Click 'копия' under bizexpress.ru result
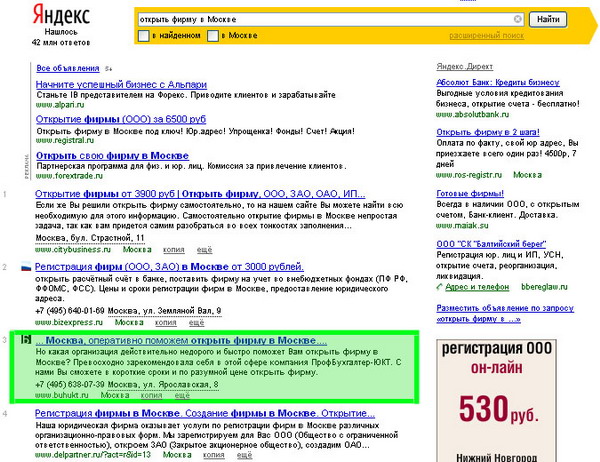The image size is (600, 462). (166, 322)
